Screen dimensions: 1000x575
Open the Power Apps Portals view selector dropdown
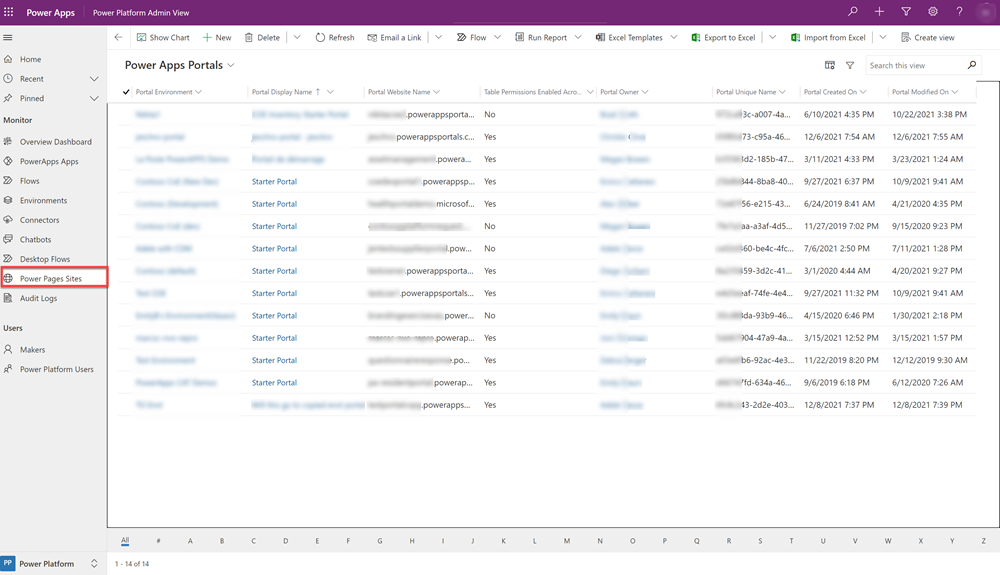point(231,65)
